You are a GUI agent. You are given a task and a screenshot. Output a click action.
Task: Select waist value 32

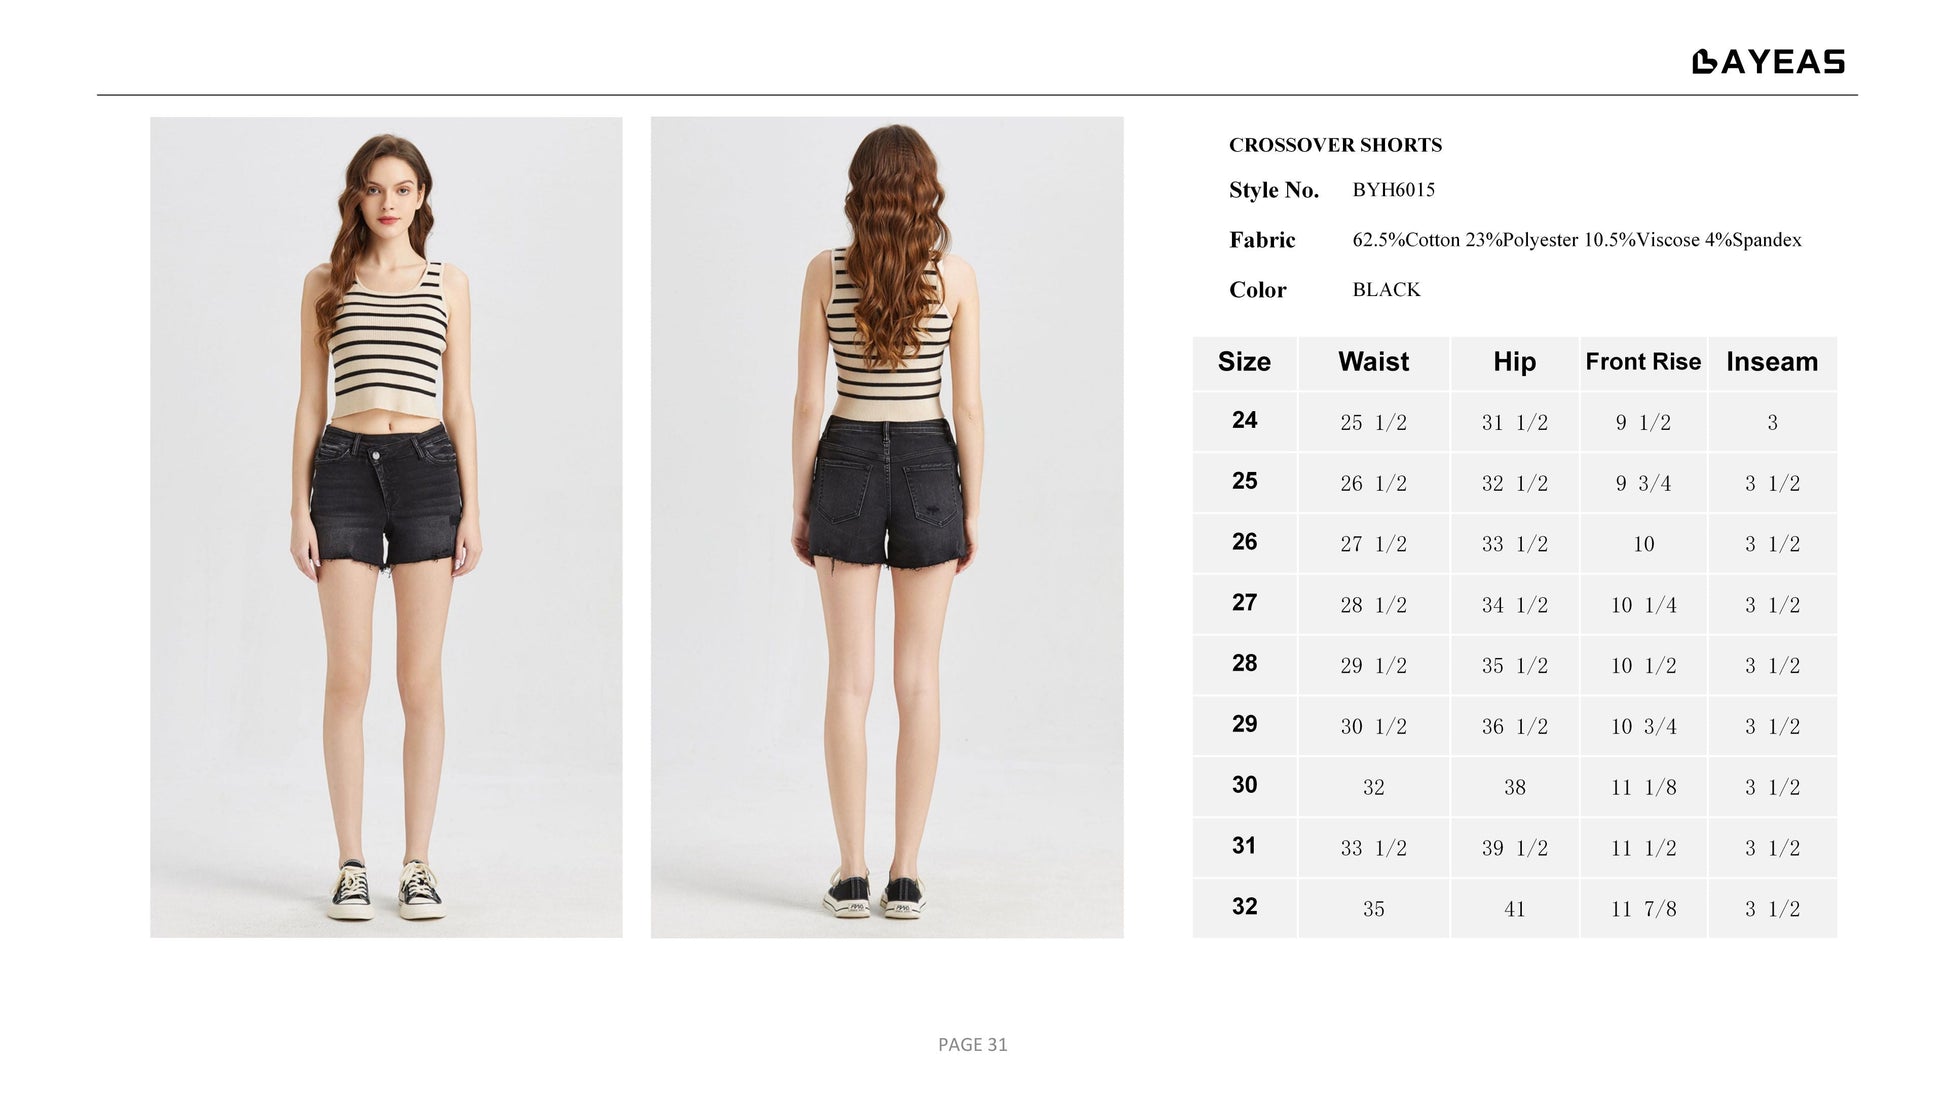[x=1373, y=788]
